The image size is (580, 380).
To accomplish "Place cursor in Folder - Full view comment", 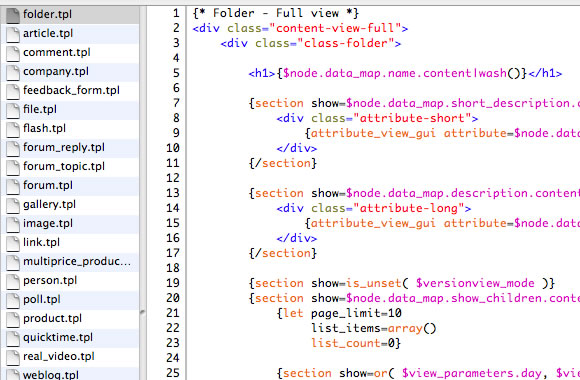I will (x=276, y=13).
